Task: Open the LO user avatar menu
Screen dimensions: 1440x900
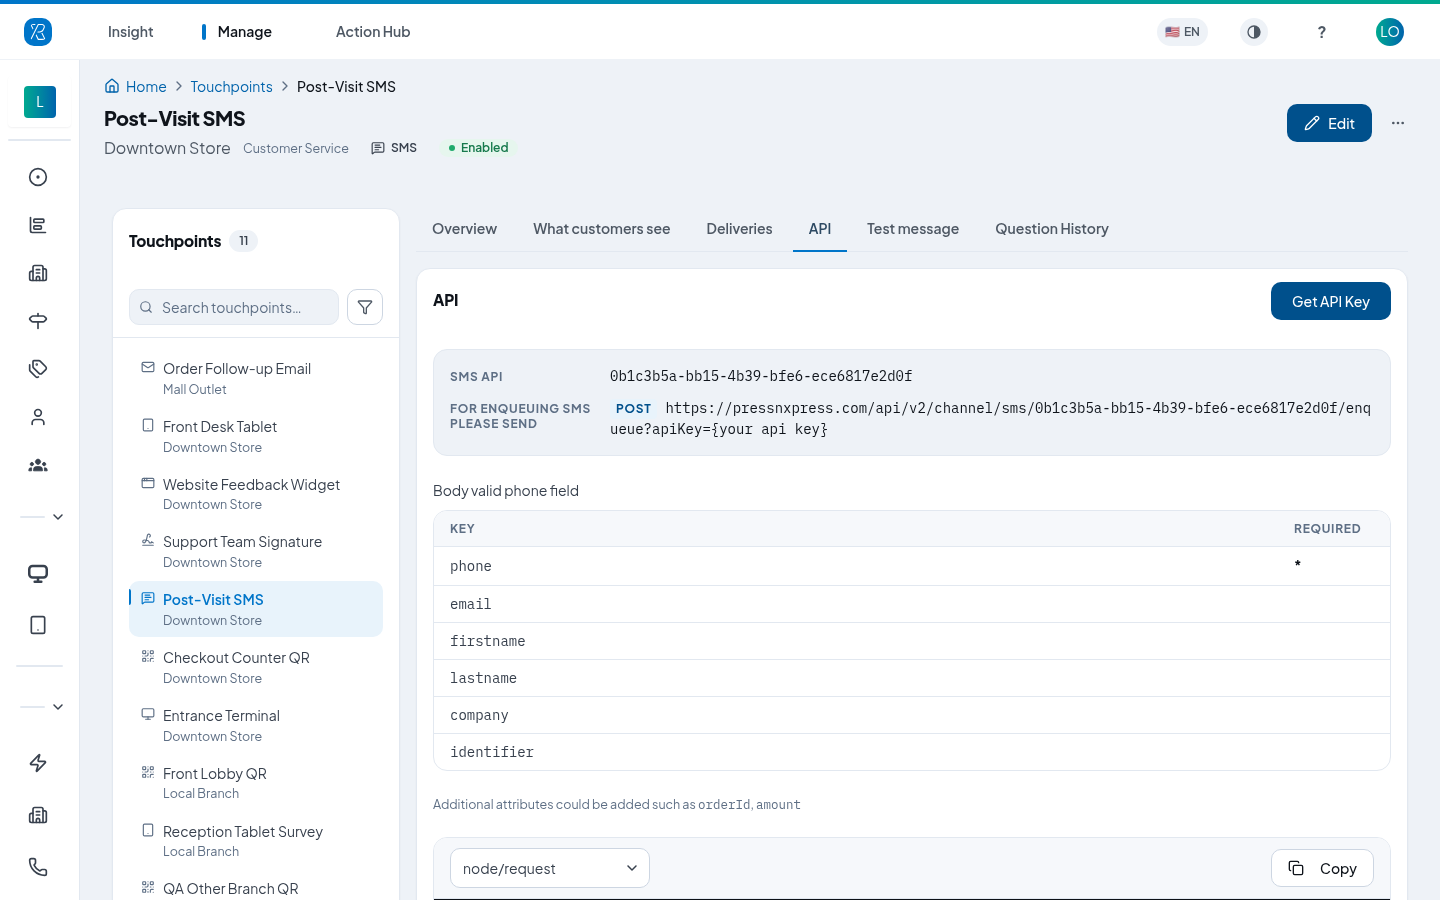Action: [x=1390, y=32]
